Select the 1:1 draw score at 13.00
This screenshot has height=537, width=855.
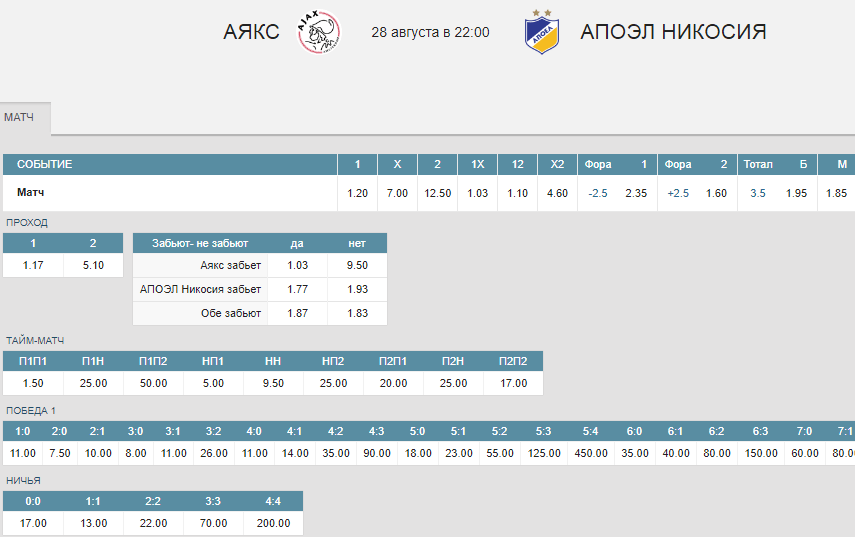point(93,523)
